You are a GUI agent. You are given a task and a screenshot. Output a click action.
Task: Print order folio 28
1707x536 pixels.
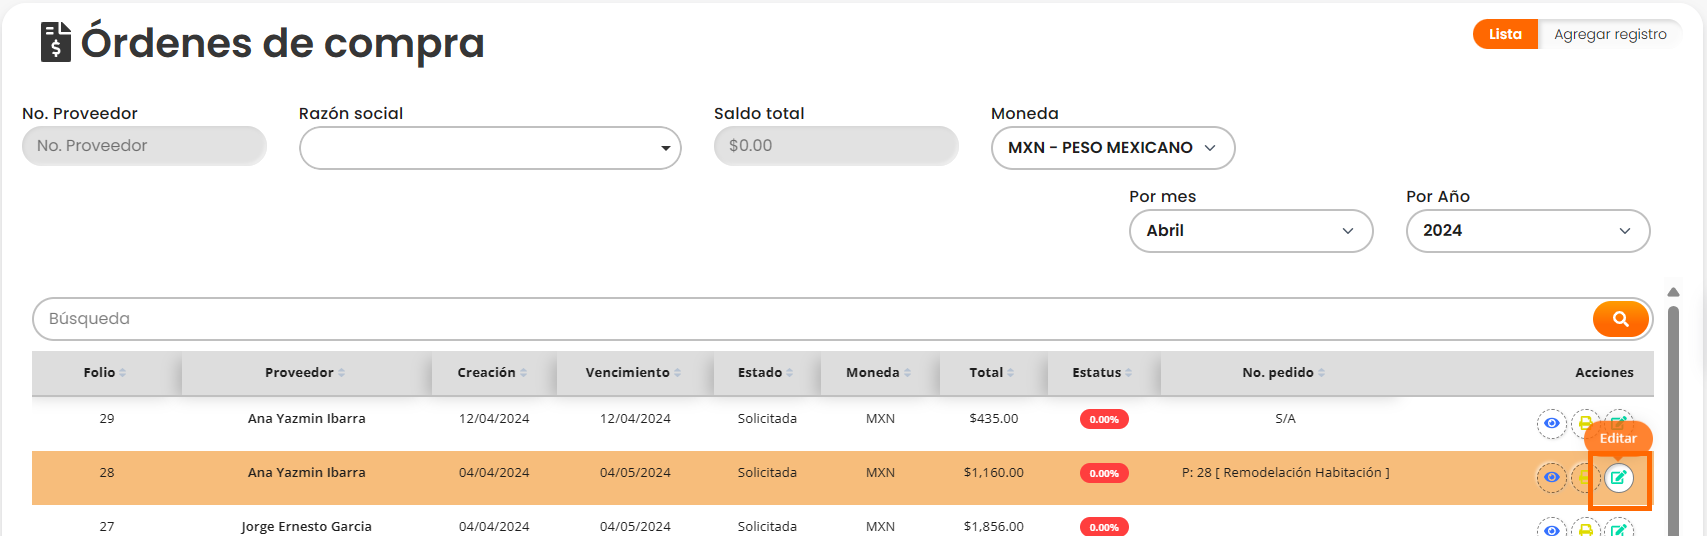click(x=1585, y=478)
